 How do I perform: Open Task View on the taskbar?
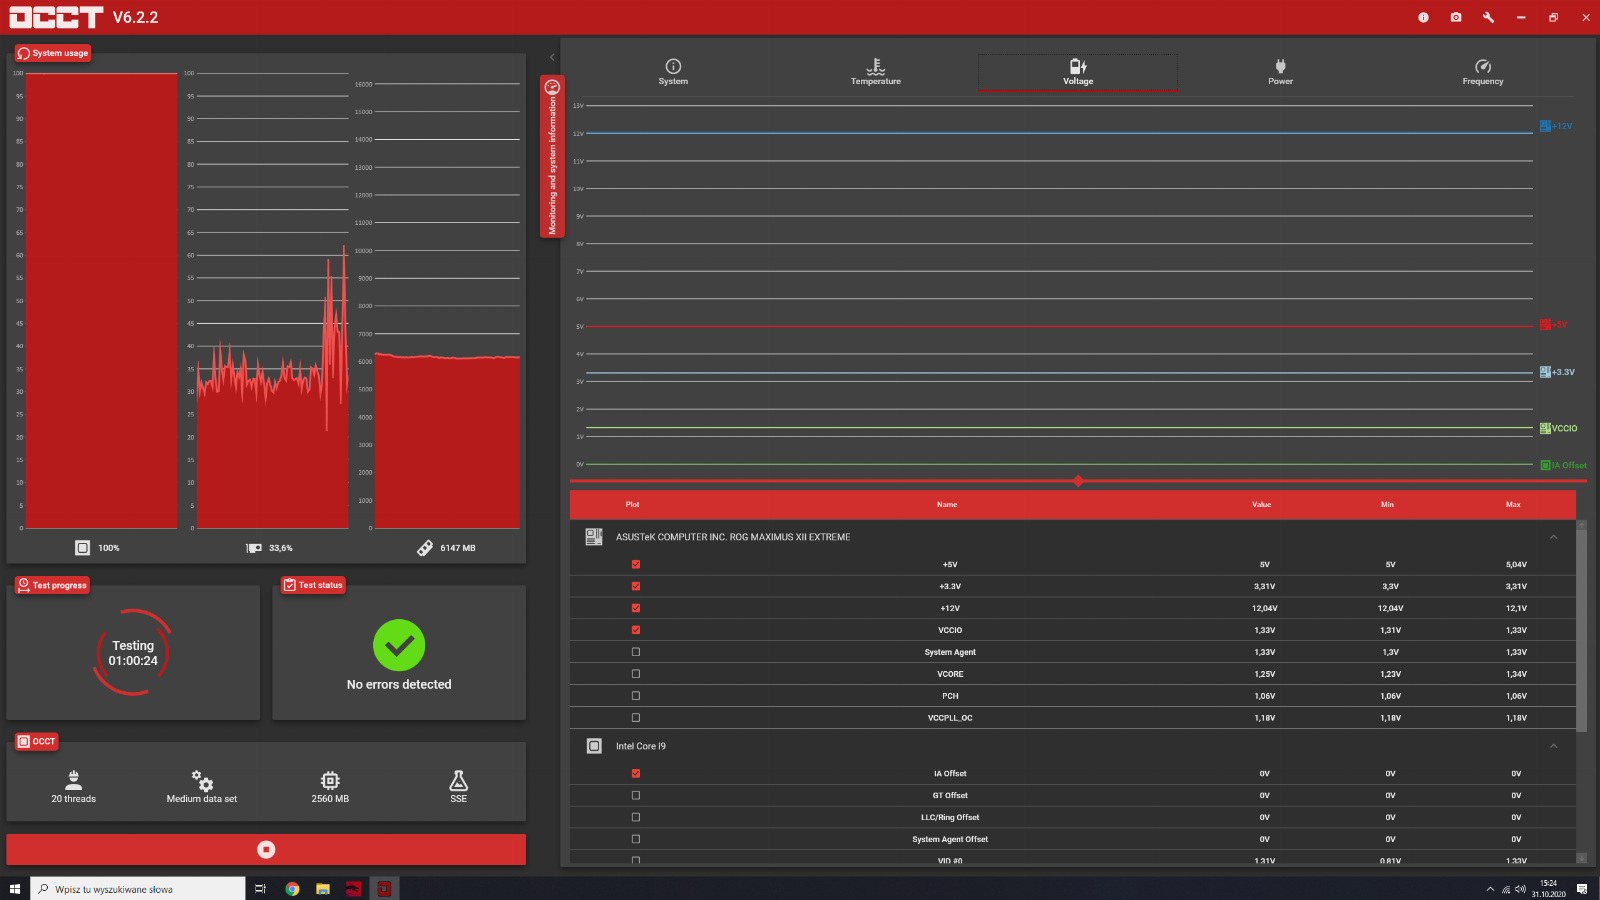click(261, 889)
